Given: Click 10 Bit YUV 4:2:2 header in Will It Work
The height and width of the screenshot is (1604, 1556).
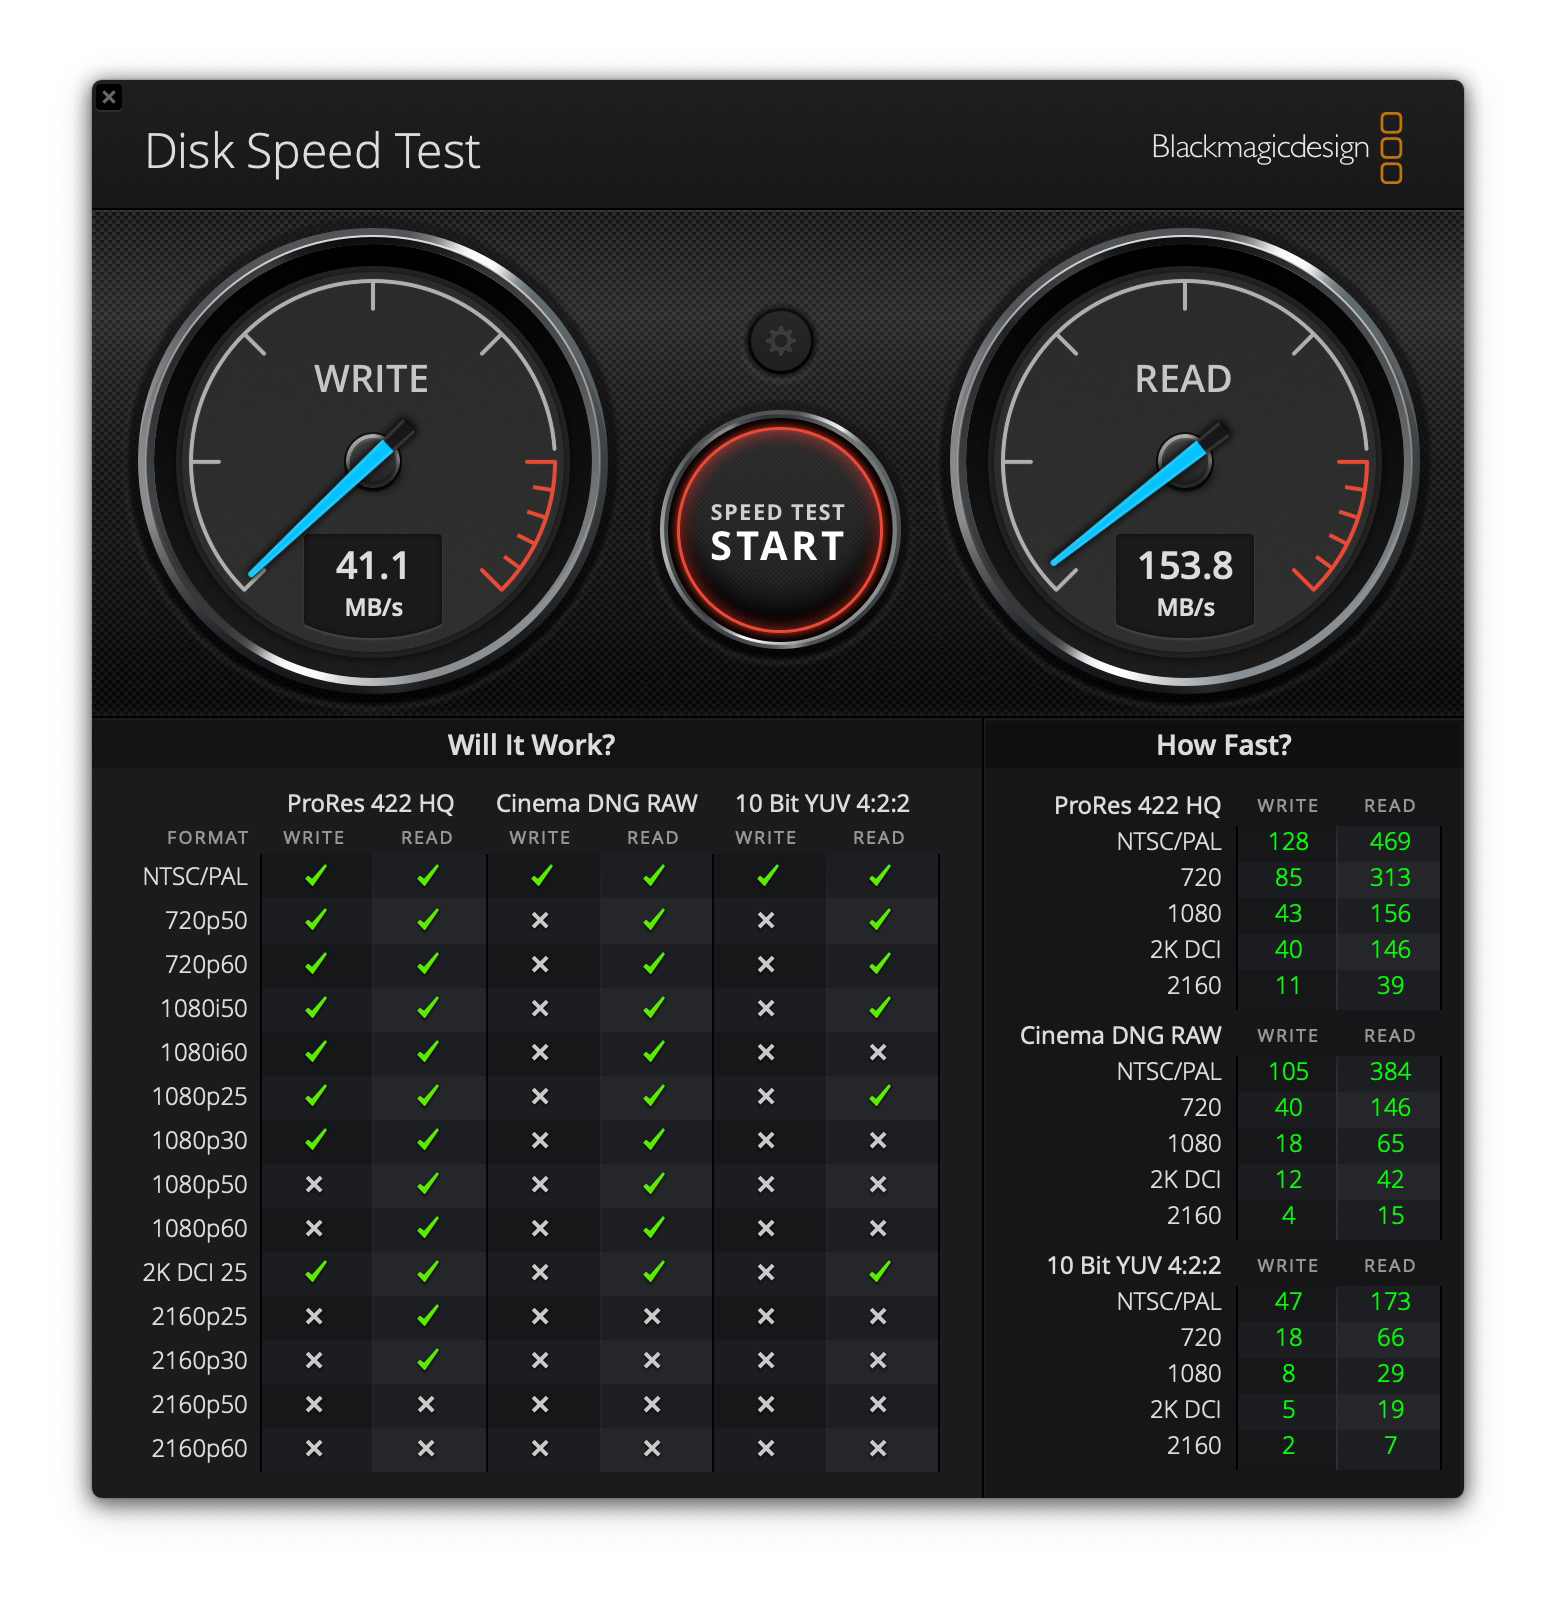Looking at the screenshot, I should [x=822, y=804].
